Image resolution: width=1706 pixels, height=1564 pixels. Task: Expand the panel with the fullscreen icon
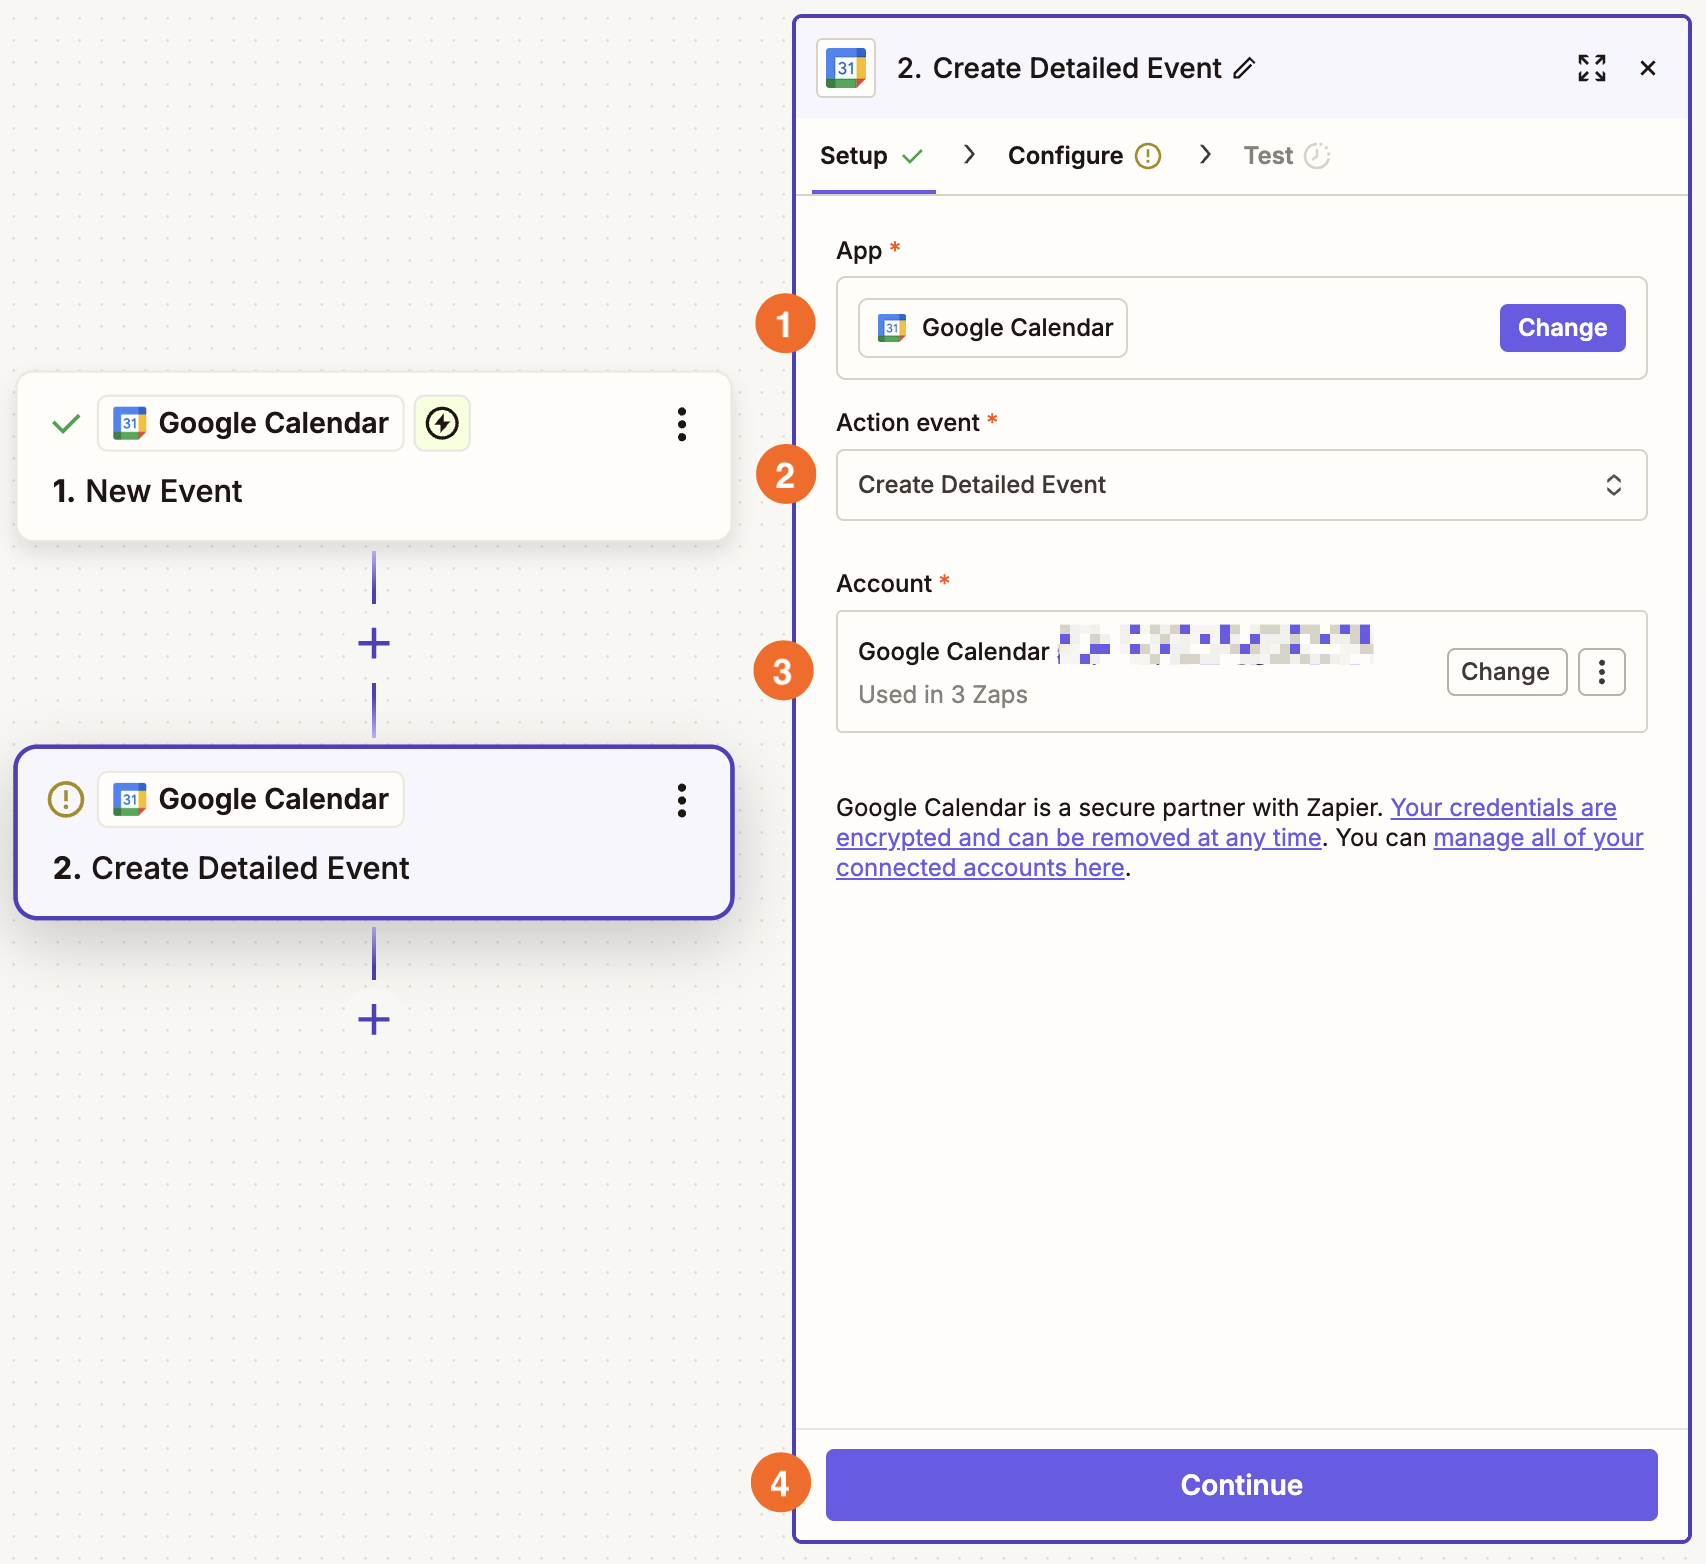(1592, 68)
